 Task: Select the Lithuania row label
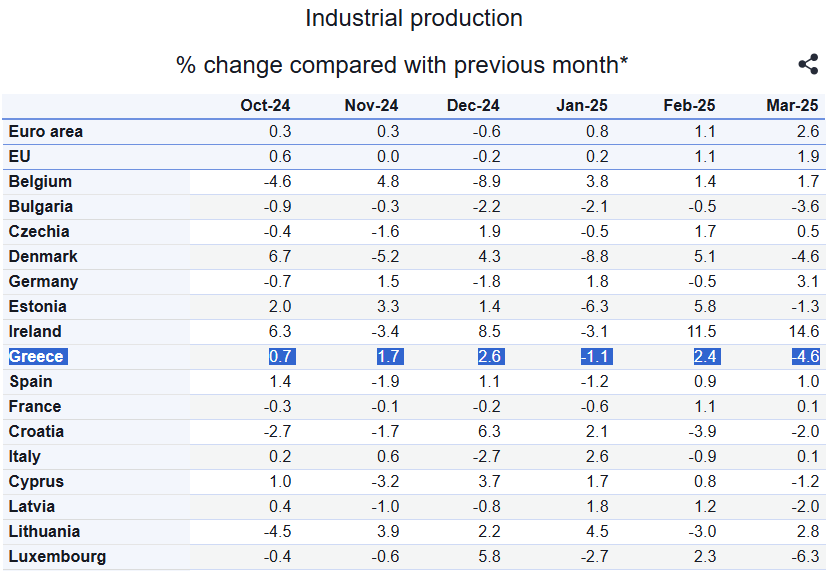(x=44, y=532)
